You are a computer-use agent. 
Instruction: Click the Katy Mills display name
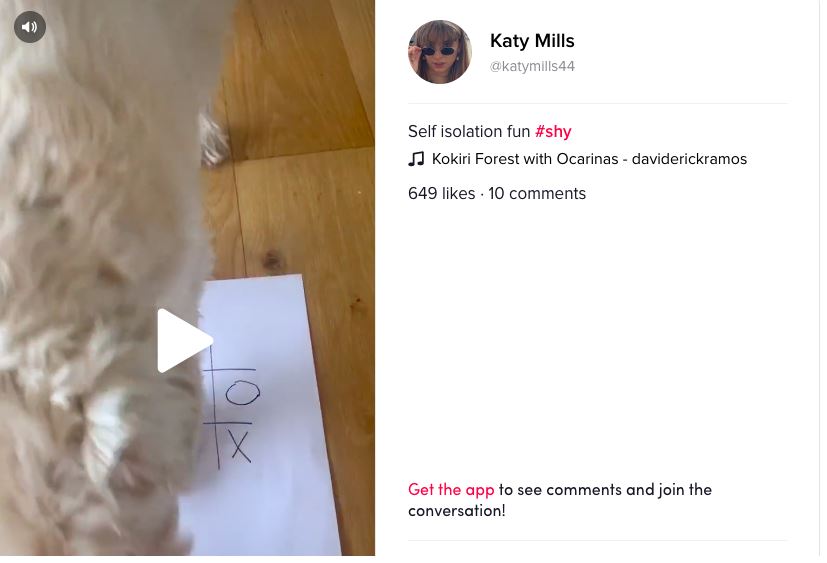[x=532, y=41]
